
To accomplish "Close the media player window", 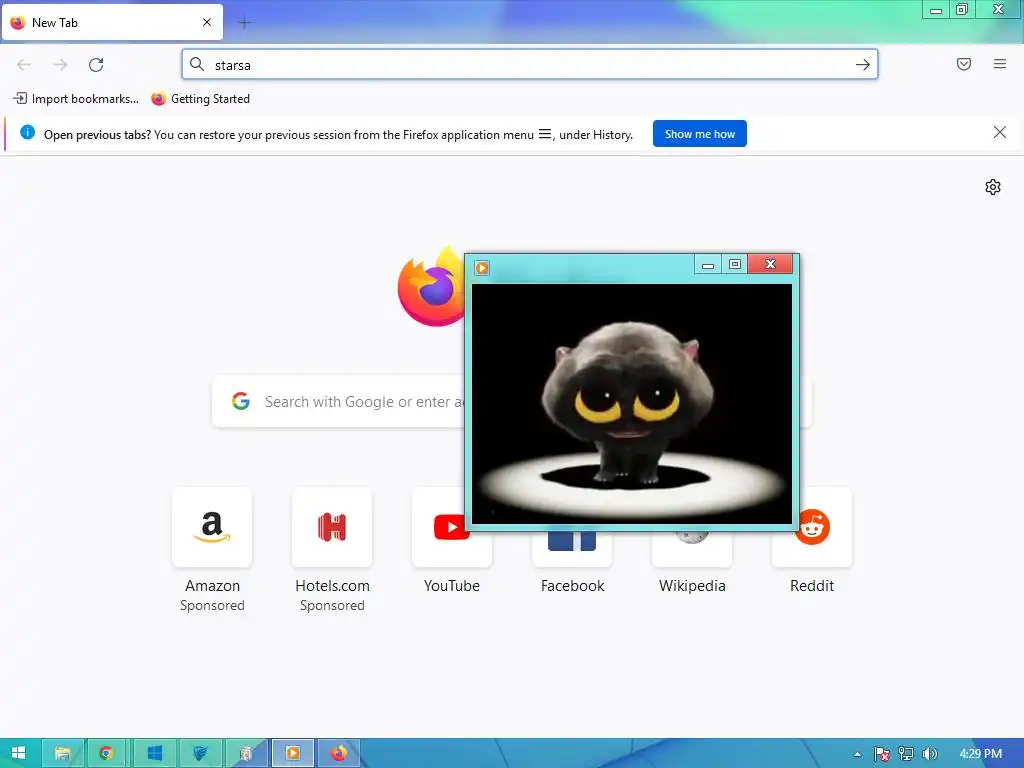I will click(x=771, y=264).
